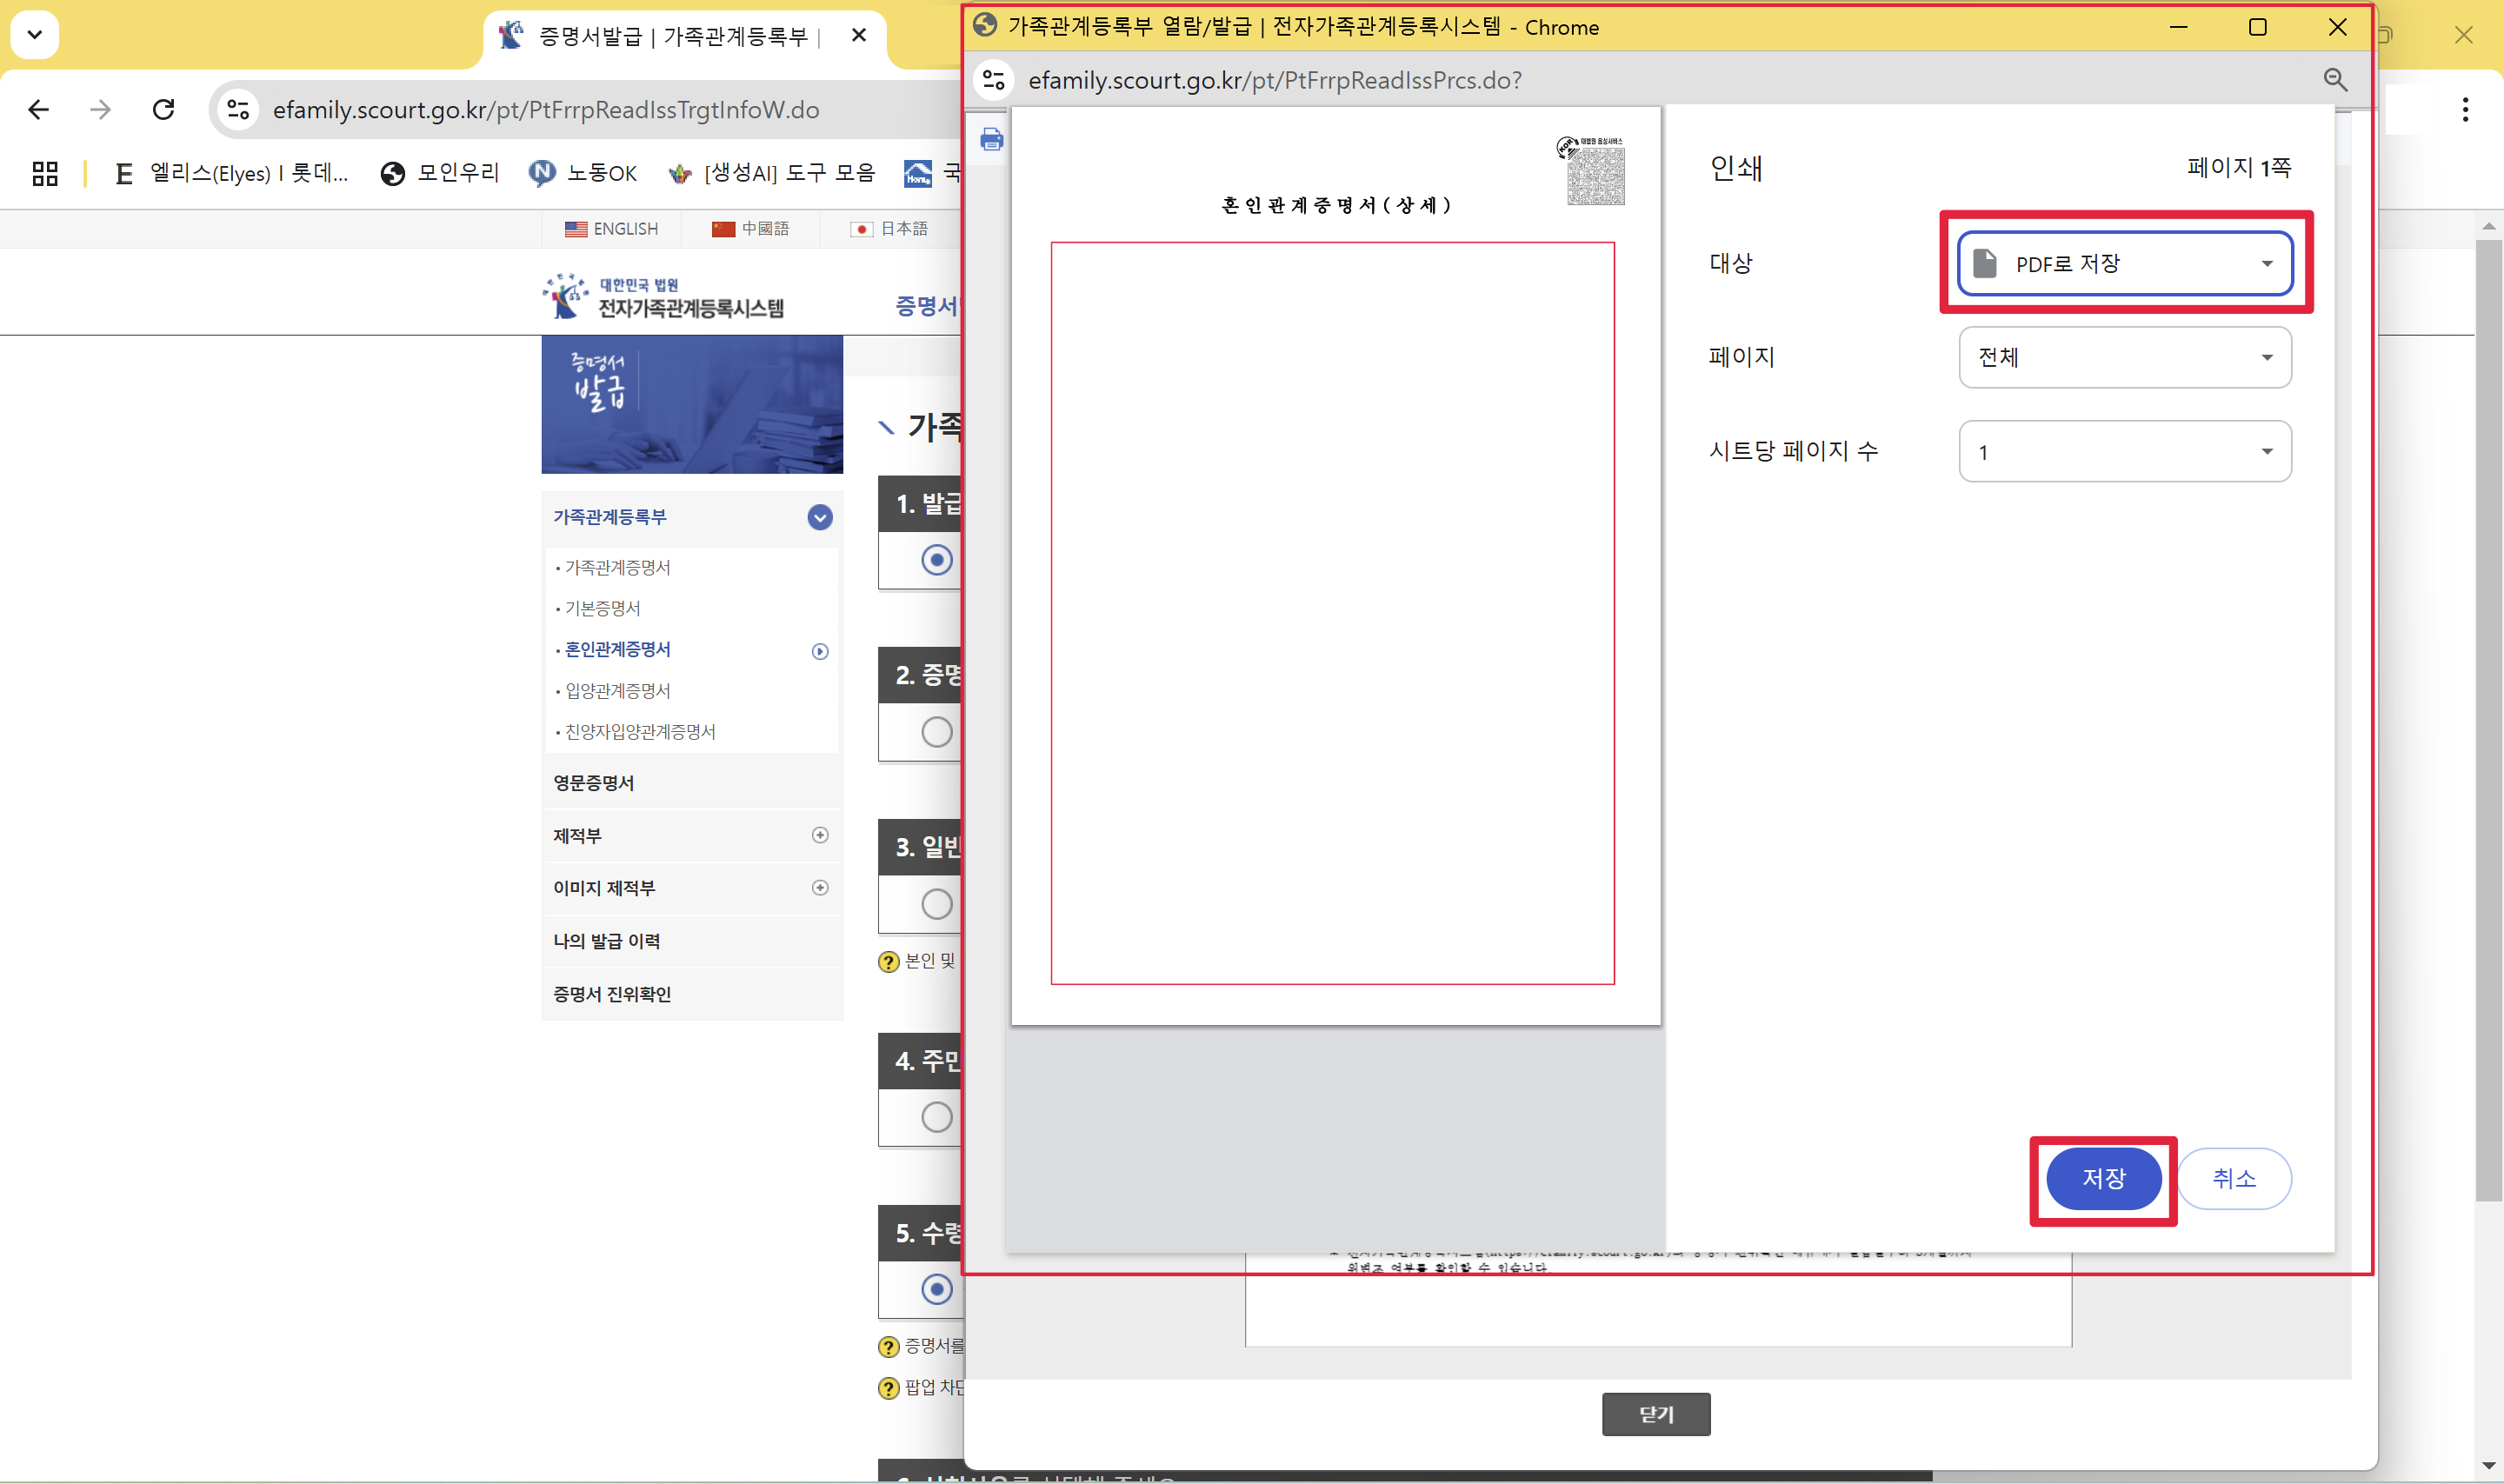2504x1484 pixels.
Task: Switch language to ENGLISH
Action: coord(612,229)
